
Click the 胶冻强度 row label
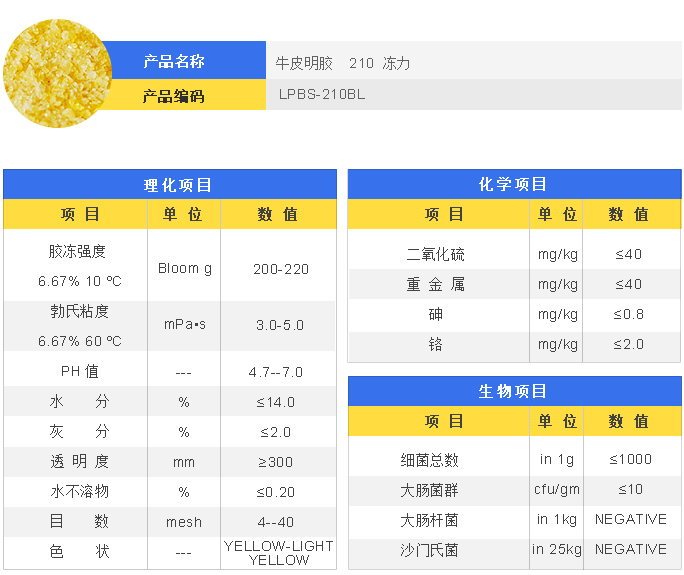click(77, 252)
